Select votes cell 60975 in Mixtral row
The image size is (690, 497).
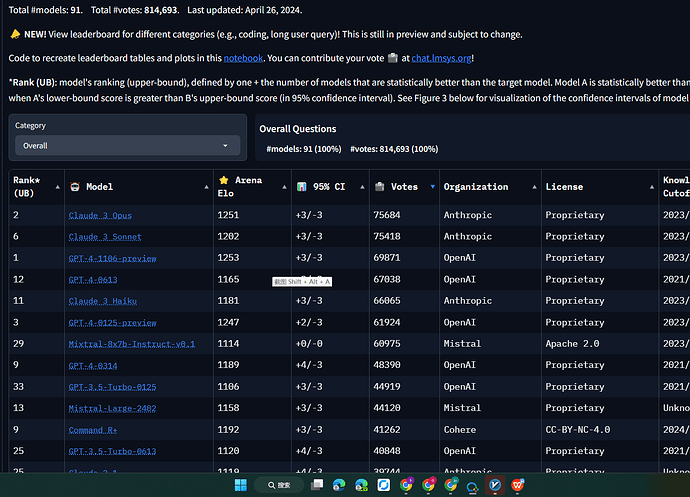(387, 344)
